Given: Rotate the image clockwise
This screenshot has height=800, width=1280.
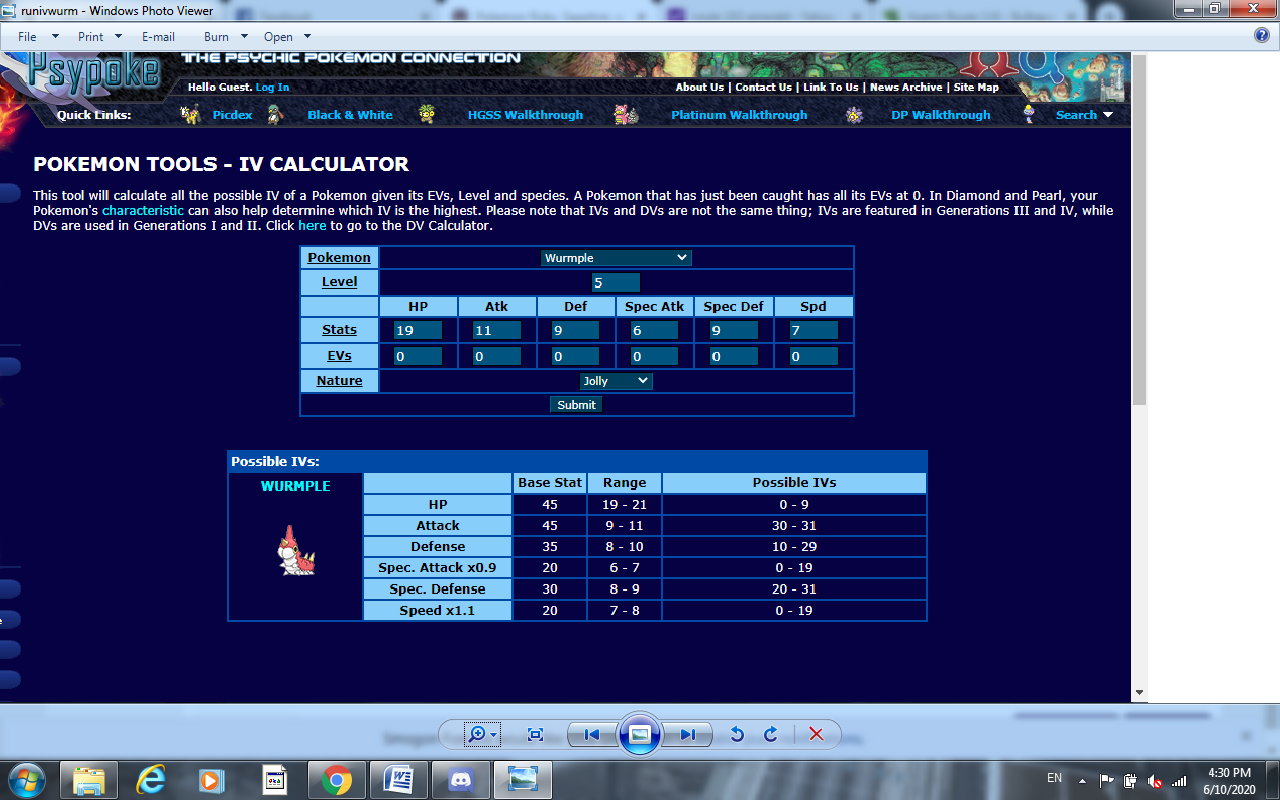Looking at the screenshot, I should click(771, 735).
